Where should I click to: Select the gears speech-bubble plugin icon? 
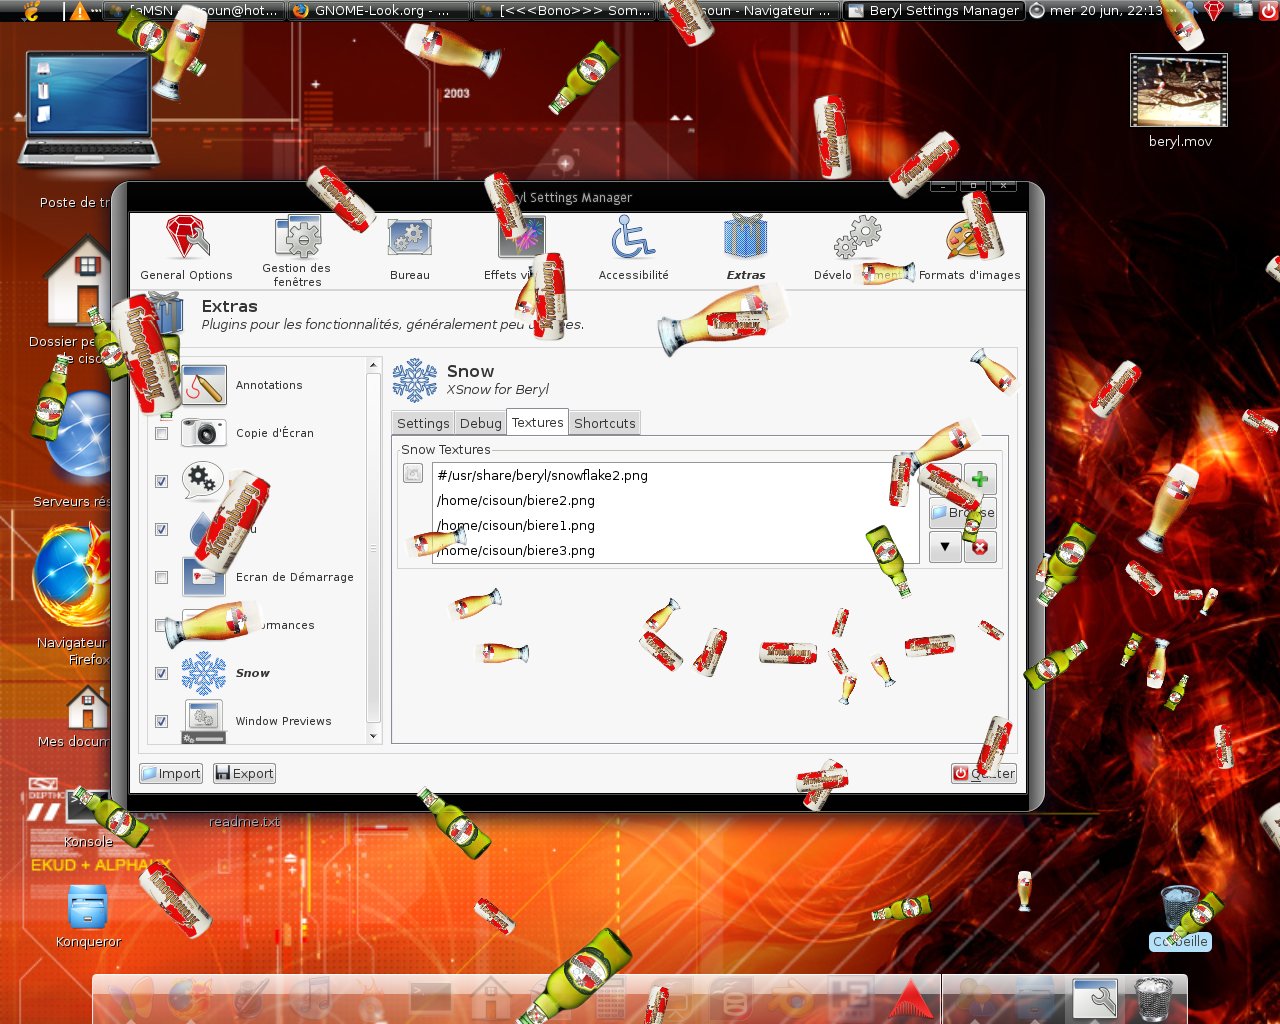(x=203, y=481)
